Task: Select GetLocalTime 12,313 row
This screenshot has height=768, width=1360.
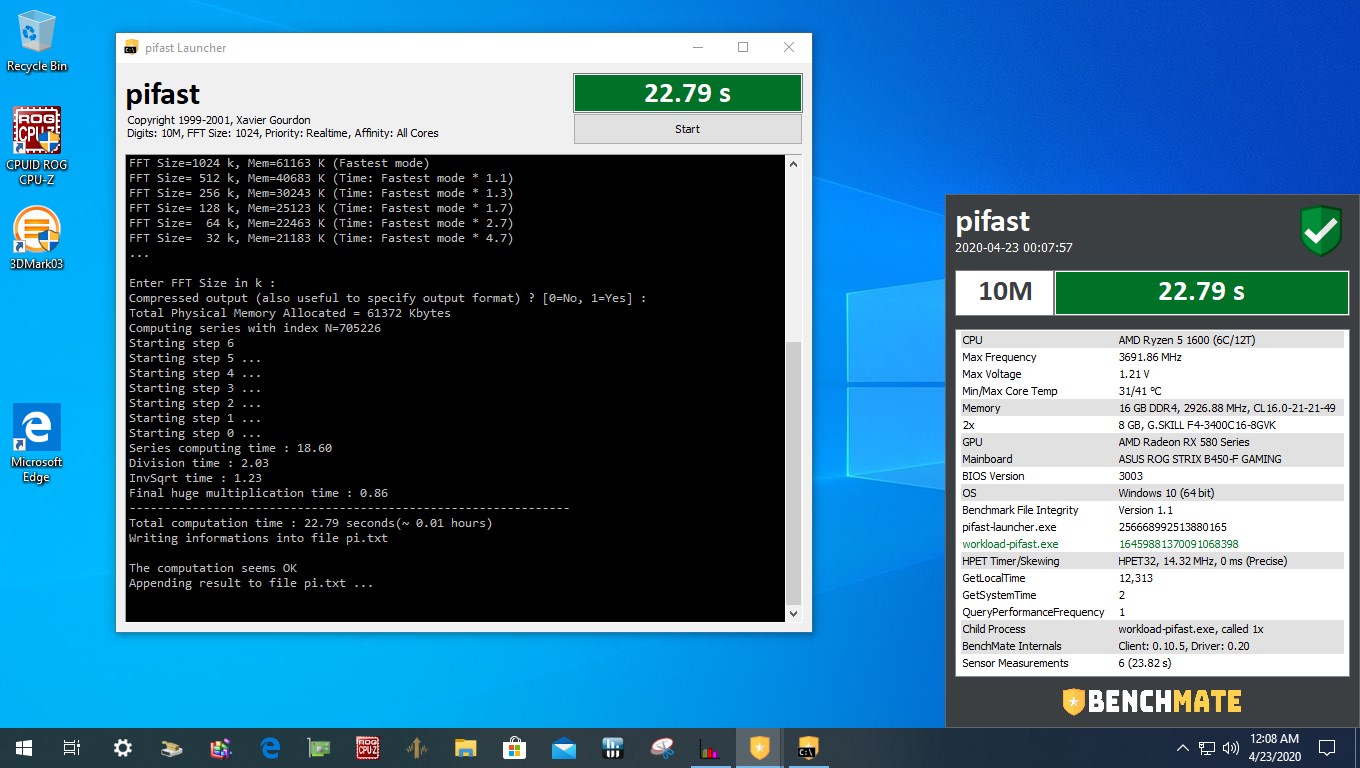Action: point(1151,578)
